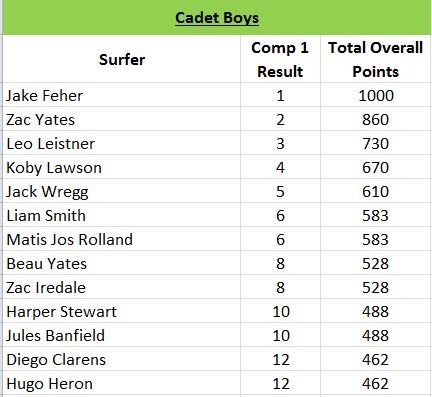Screen dimensions: 432x397
Task: Click the 860 points cell
Action: pyautogui.click(x=376, y=119)
